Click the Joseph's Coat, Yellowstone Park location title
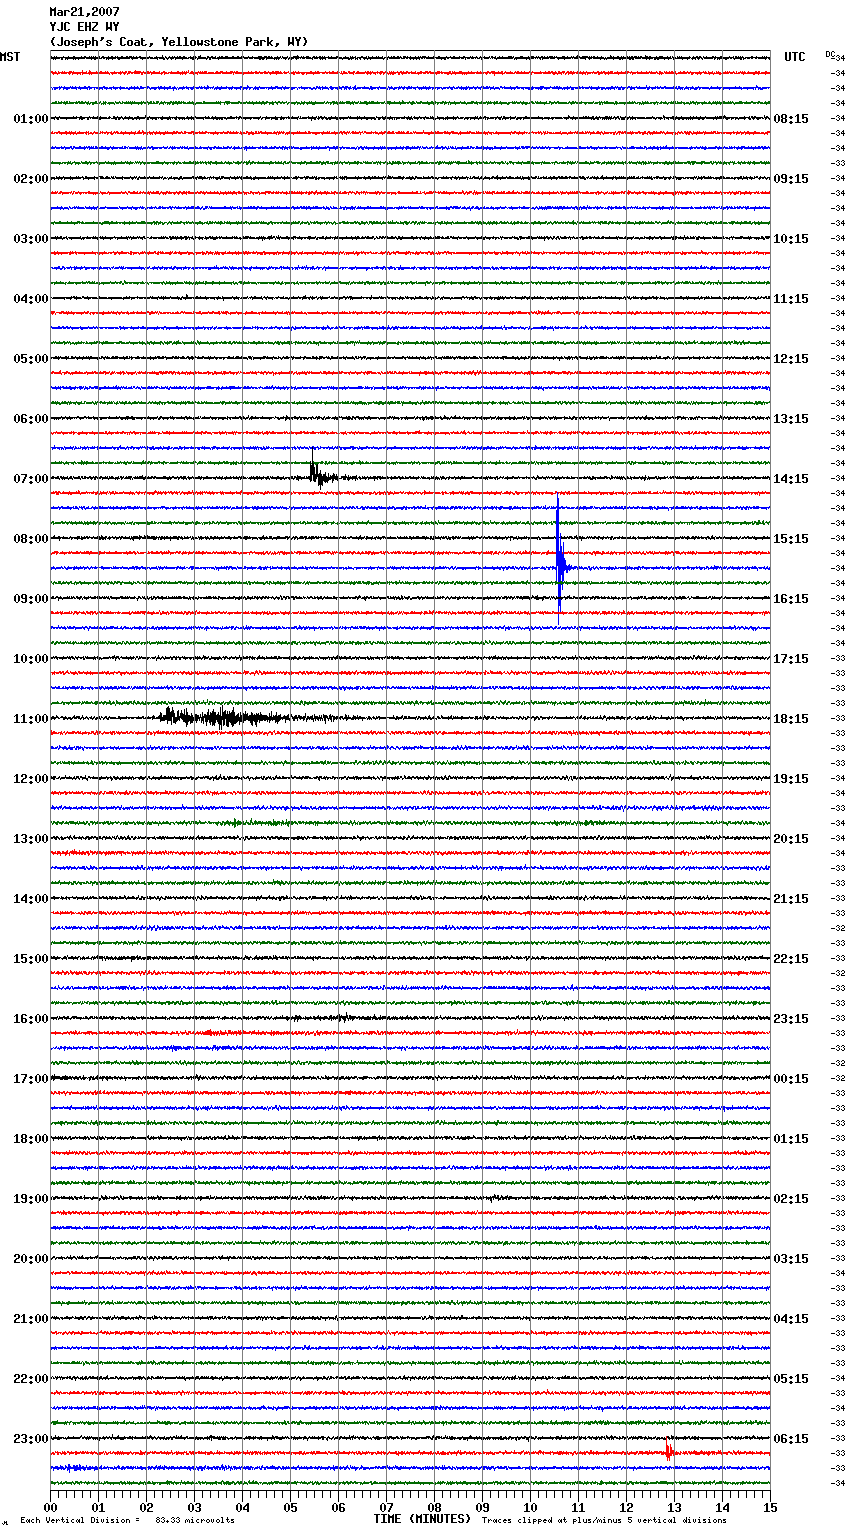The width and height of the screenshot is (850, 1534). pyautogui.click(x=179, y=42)
